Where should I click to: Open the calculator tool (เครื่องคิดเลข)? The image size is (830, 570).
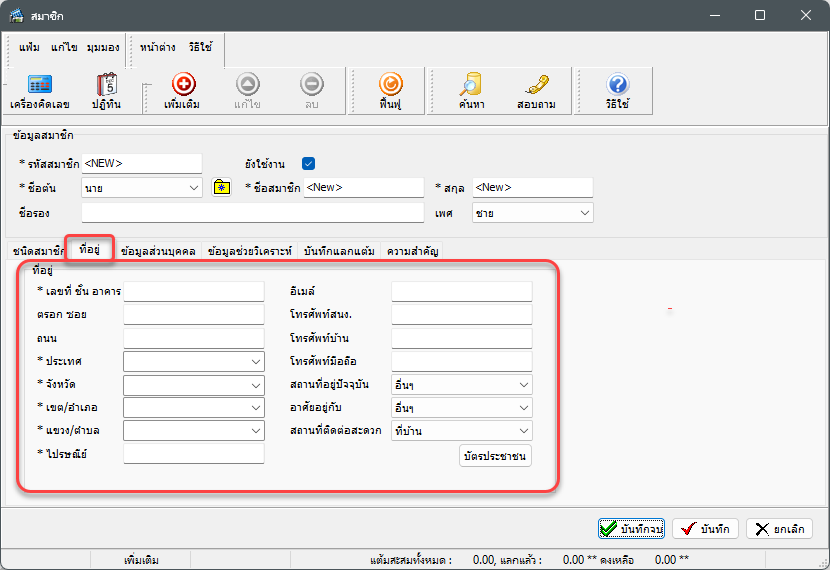click(x=39, y=87)
